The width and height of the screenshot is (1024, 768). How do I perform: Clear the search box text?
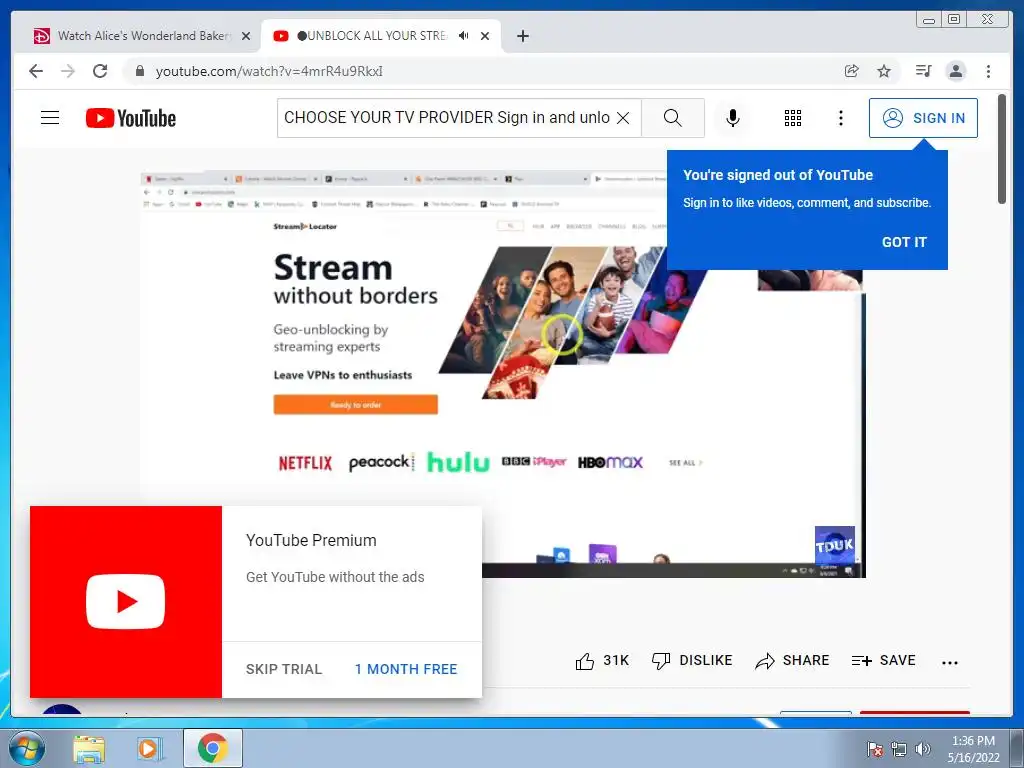pyautogui.click(x=623, y=118)
